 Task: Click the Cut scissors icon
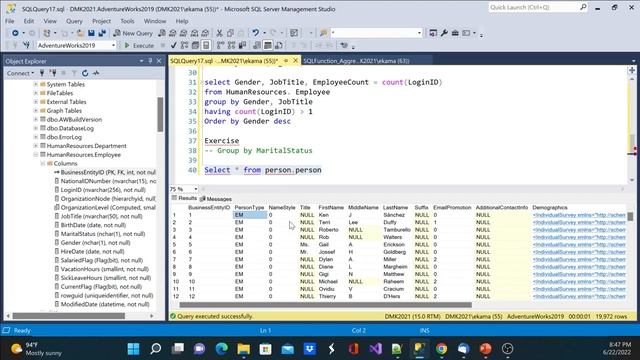pos(219,33)
